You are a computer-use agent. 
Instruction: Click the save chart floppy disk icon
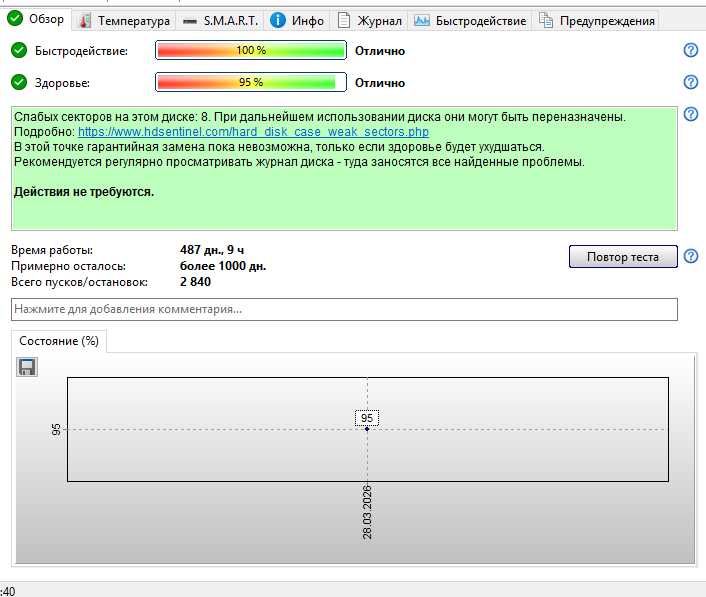27,367
